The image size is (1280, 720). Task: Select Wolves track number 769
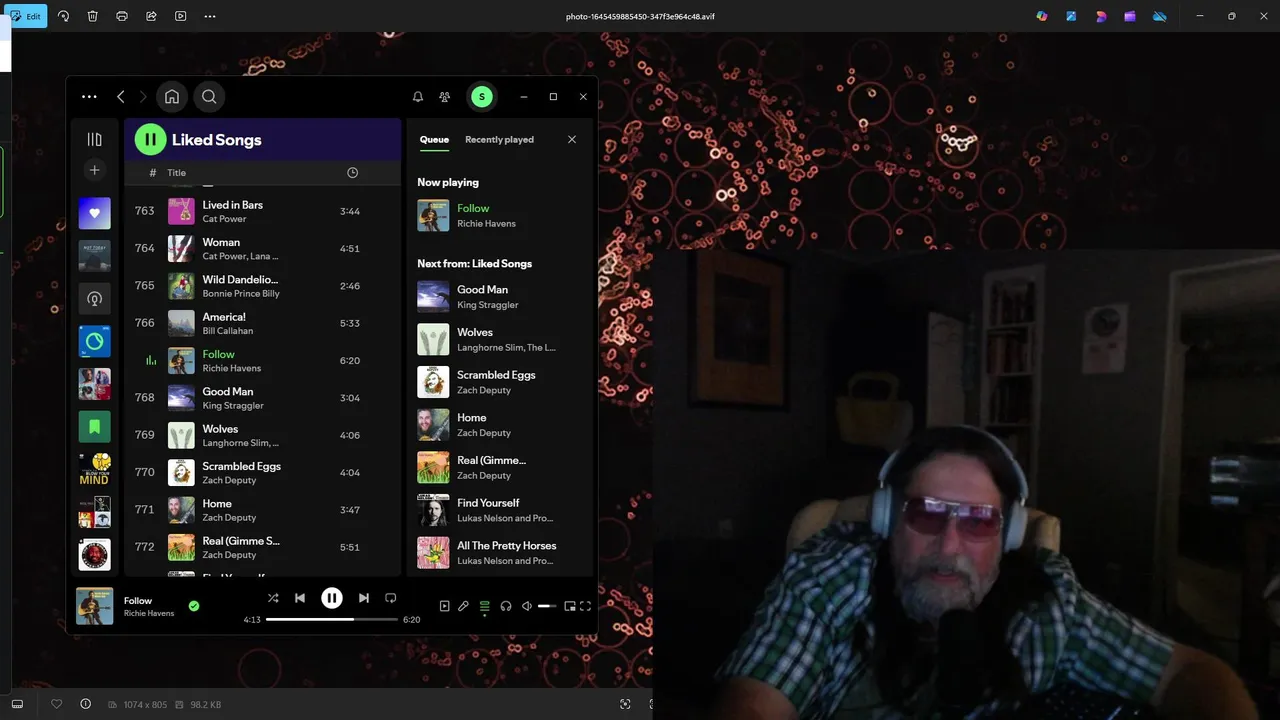click(x=262, y=435)
